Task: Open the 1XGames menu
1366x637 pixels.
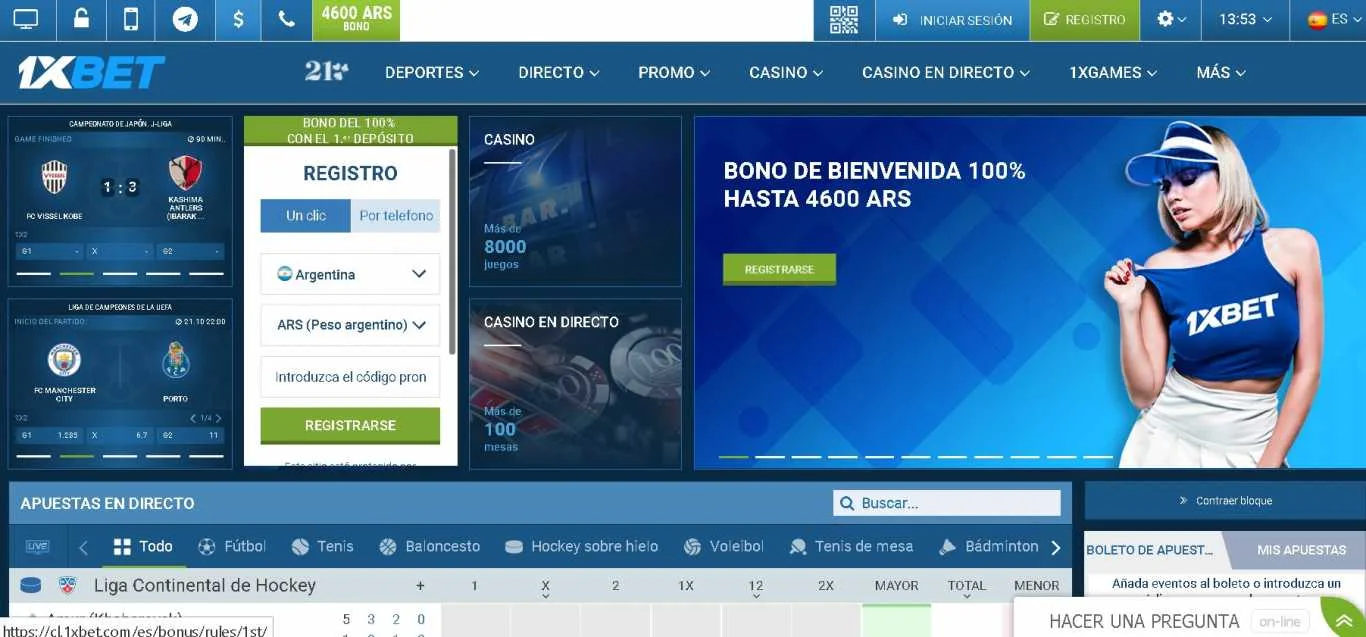Action: point(1113,73)
